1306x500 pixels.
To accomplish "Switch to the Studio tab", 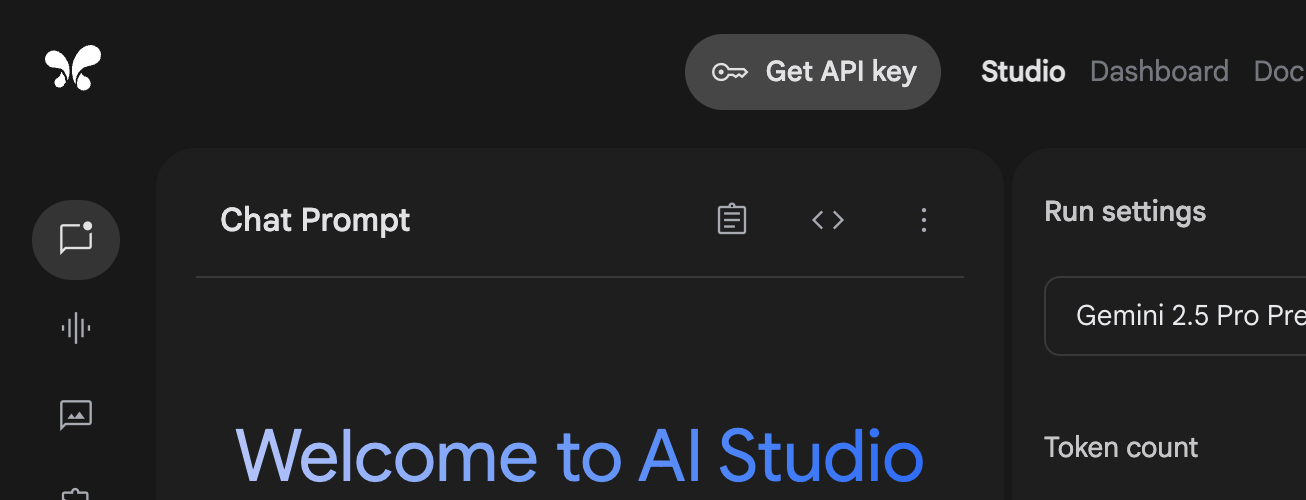I will pyautogui.click(x=1023, y=71).
